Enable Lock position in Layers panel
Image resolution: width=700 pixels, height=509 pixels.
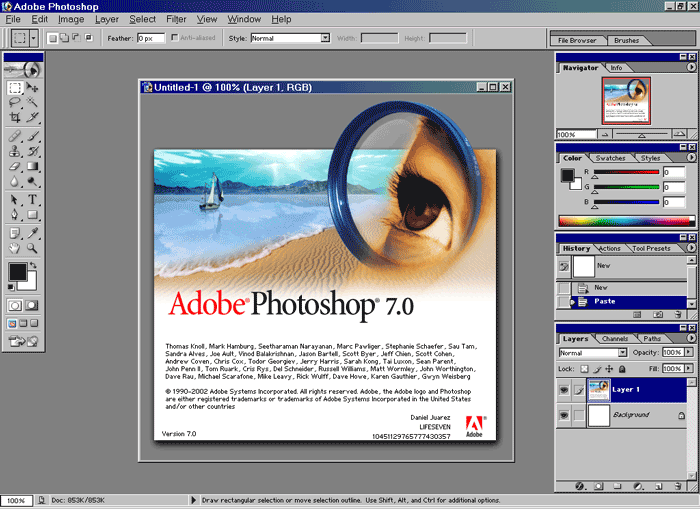pyautogui.click(x=609, y=369)
